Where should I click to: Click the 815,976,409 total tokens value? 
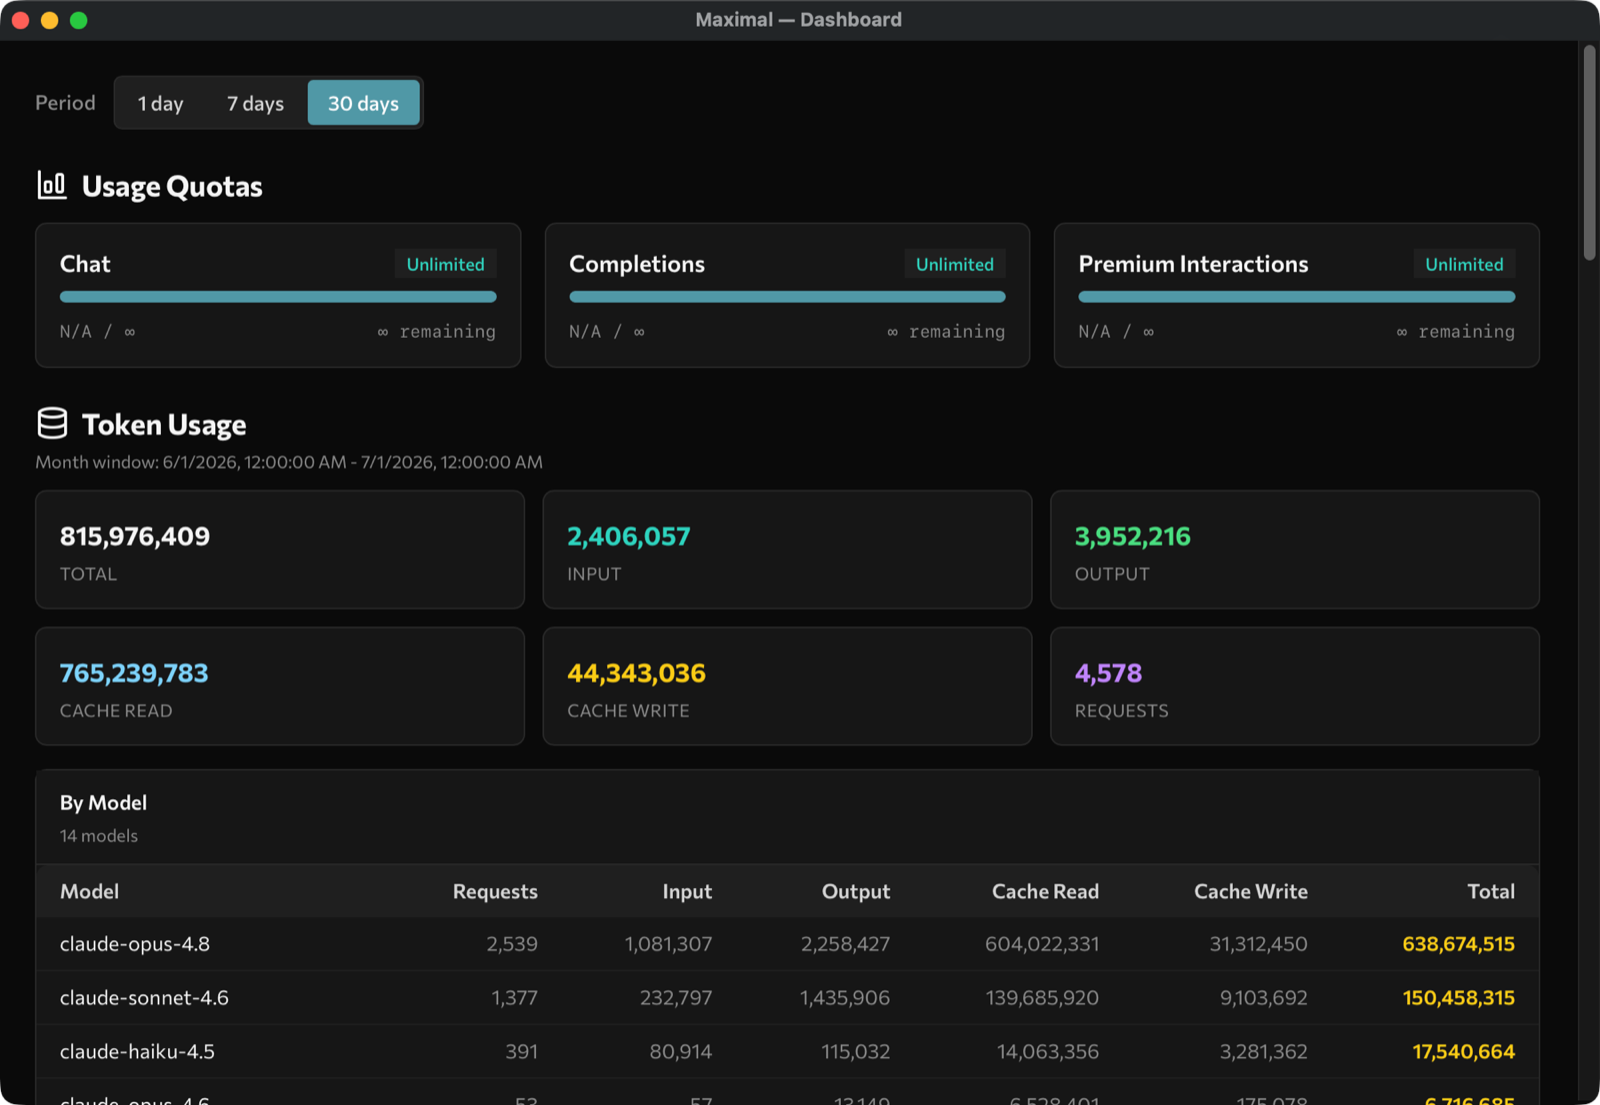click(x=135, y=536)
